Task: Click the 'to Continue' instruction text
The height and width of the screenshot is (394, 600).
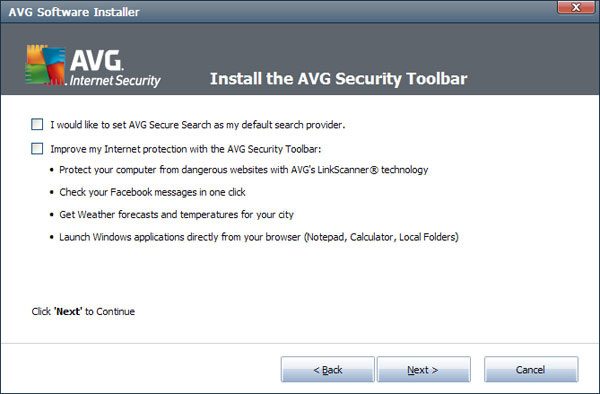Action: [110, 311]
